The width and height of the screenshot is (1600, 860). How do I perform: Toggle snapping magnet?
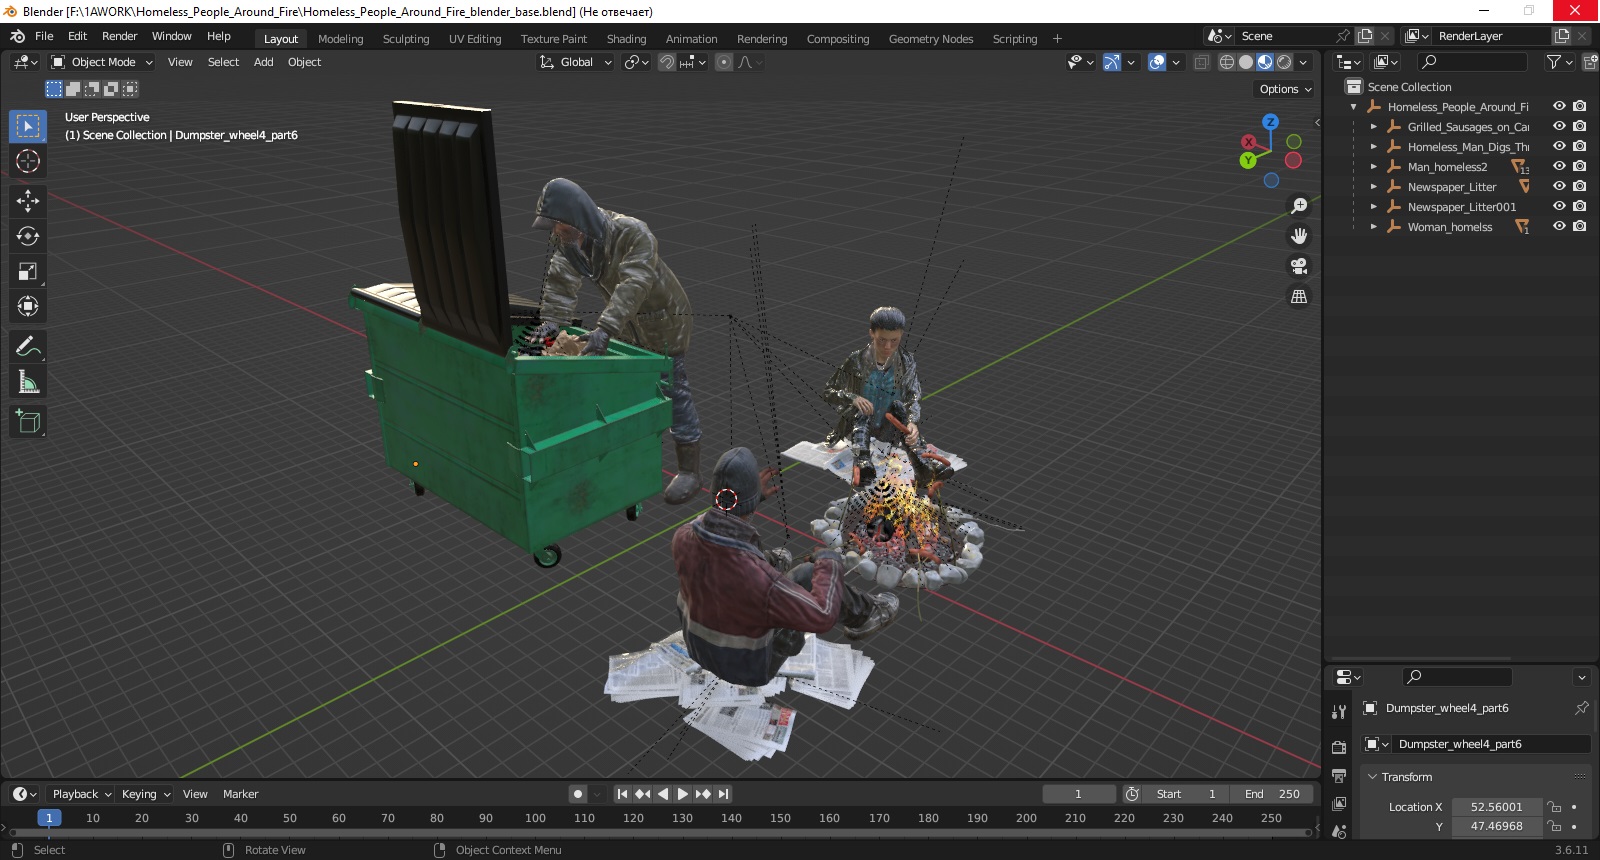tap(667, 62)
